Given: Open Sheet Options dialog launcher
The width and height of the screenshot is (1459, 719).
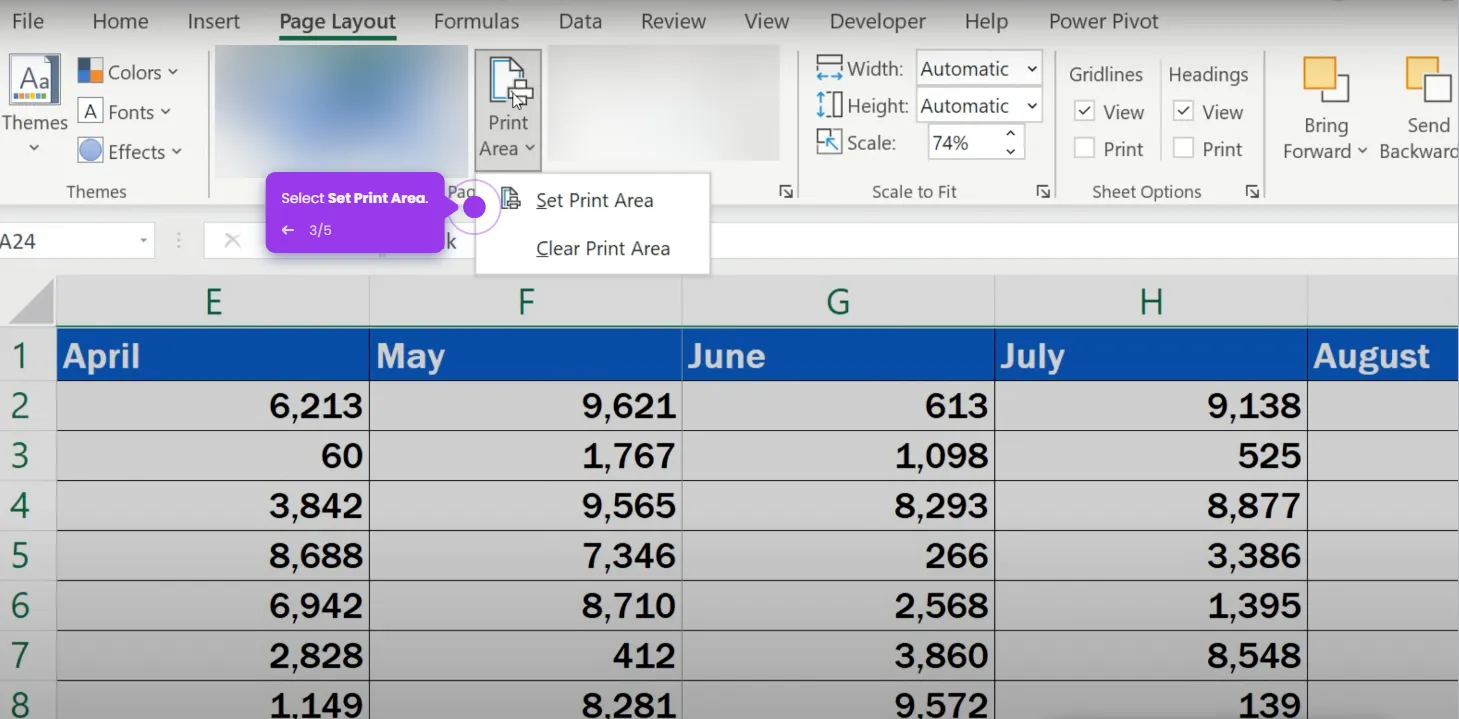Looking at the screenshot, I should tap(1252, 191).
